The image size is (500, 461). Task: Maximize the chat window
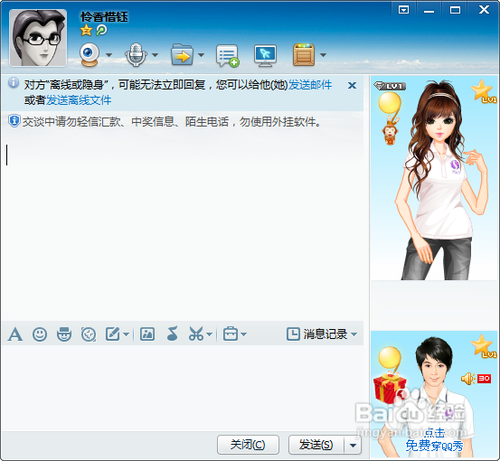[x=455, y=10]
